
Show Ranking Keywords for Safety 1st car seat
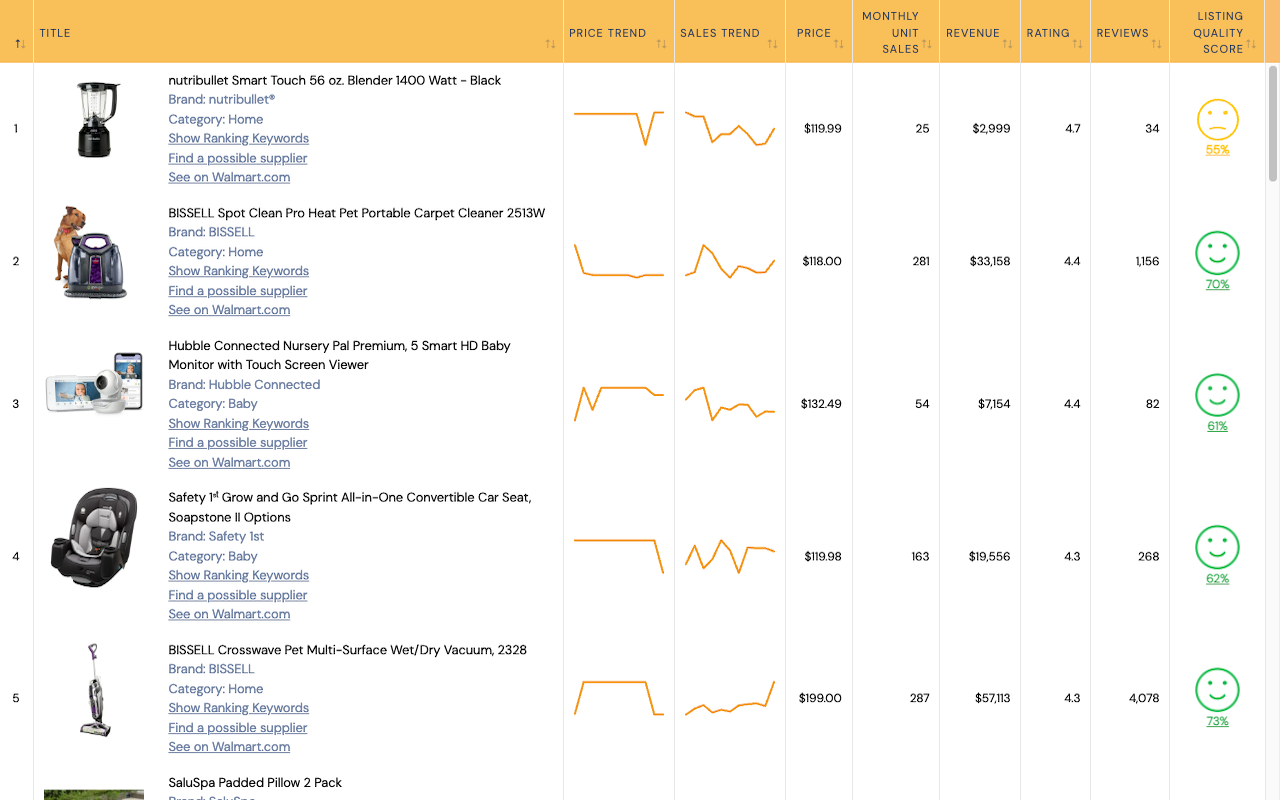click(x=238, y=575)
